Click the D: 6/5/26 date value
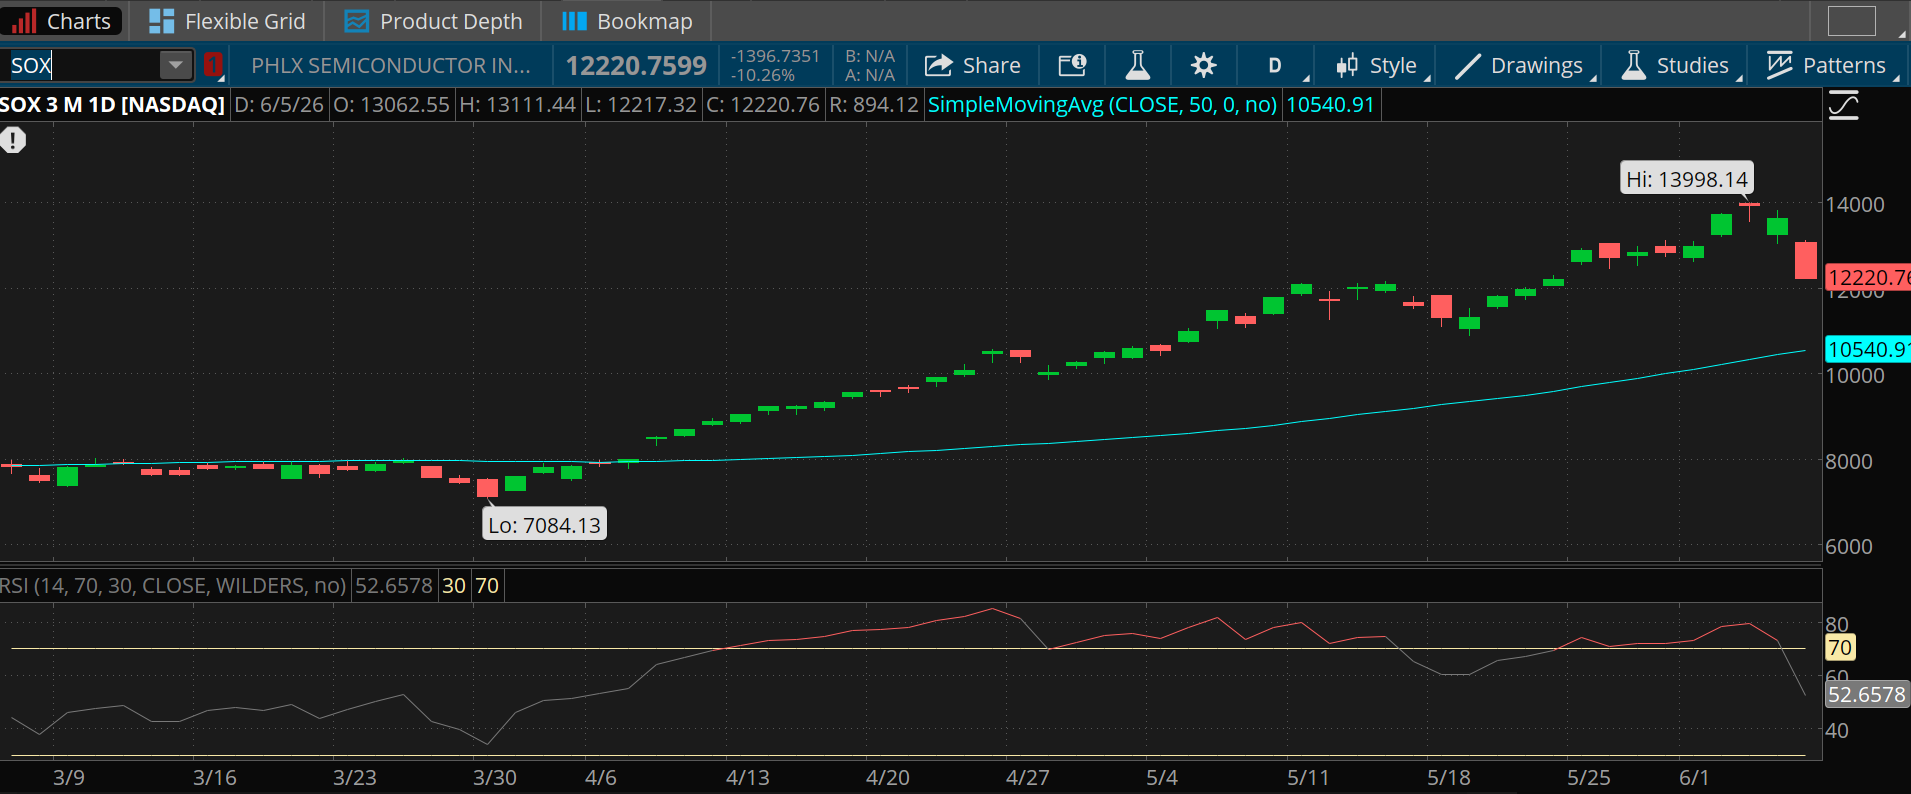Image resolution: width=1911 pixels, height=794 pixels. [279, 105]
